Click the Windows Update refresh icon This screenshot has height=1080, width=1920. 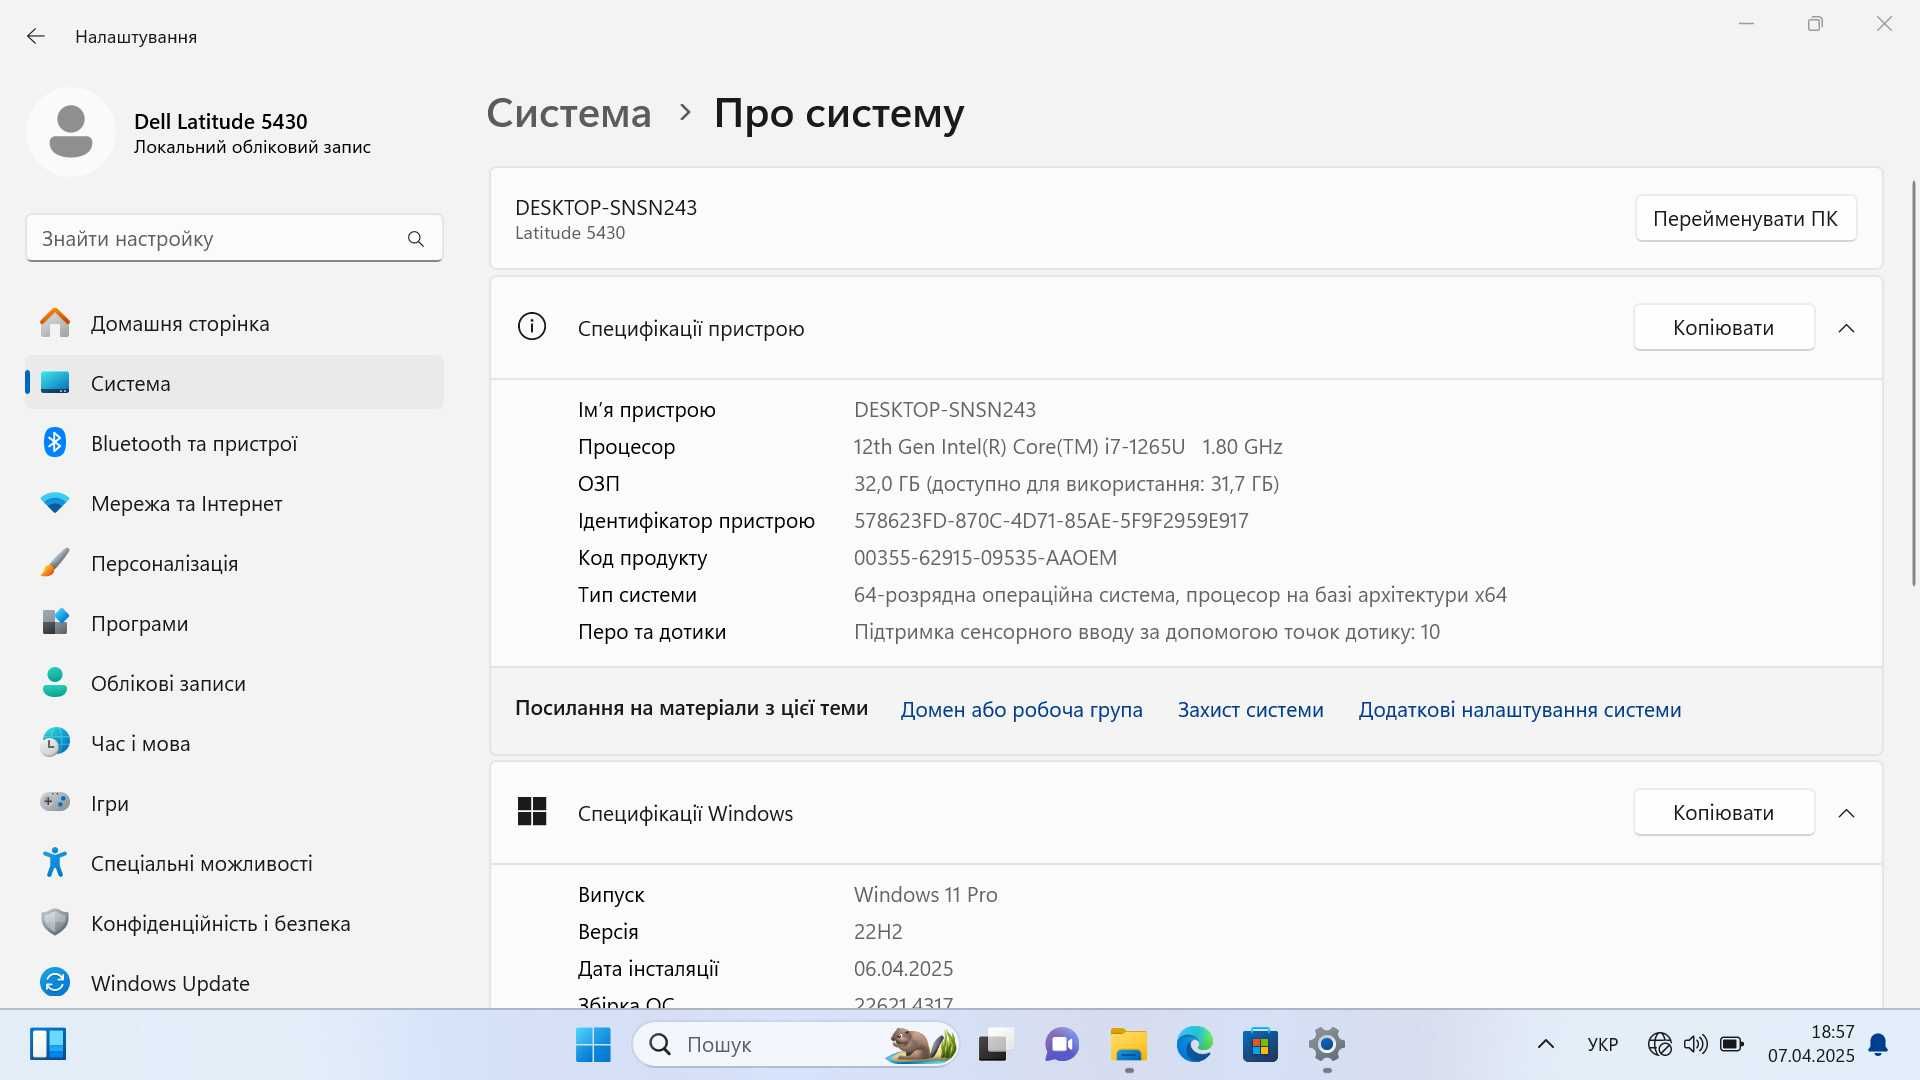point(55,982)
